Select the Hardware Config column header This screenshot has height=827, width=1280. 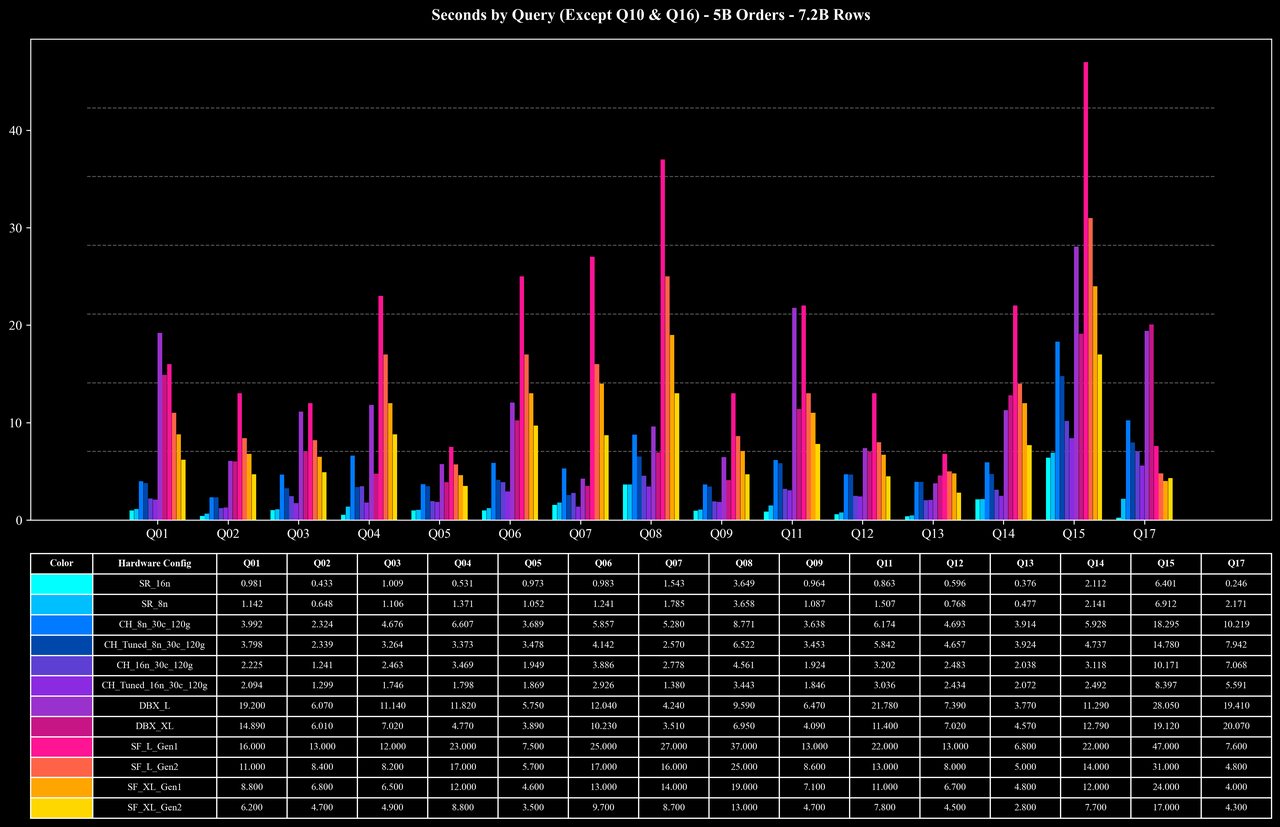point(155,563)
